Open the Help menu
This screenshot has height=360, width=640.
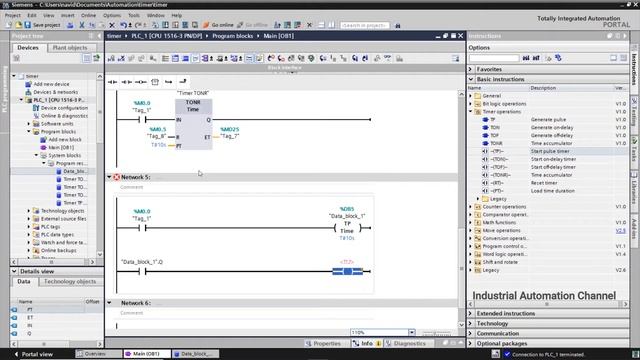point(177,15)
